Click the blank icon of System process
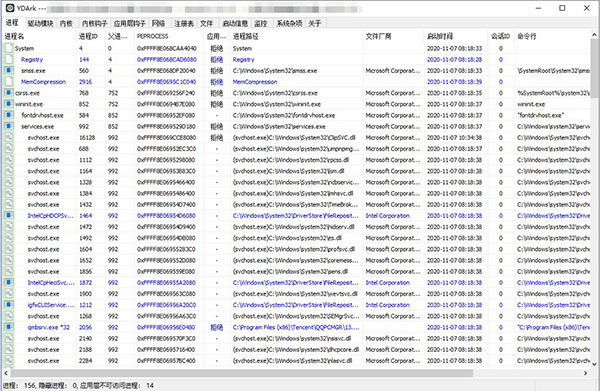This screenshot has width=600, height=391. point(9,48)
